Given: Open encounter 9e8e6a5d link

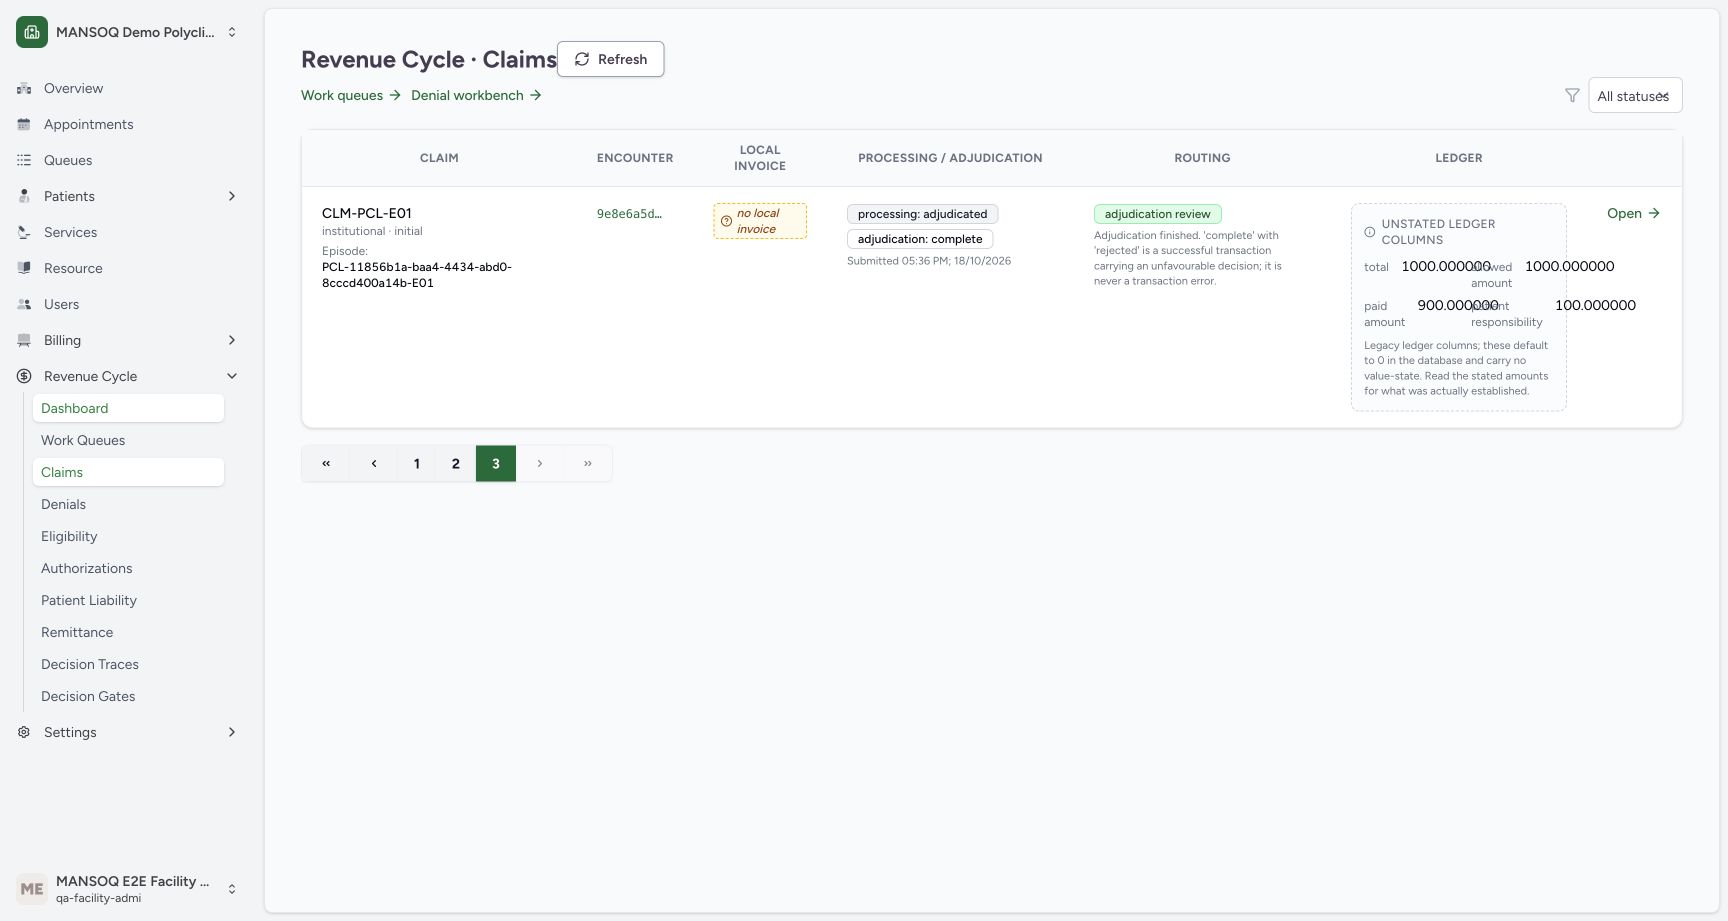Looking at the screenshot, I should pyautogui.click(x=629, y=213).
